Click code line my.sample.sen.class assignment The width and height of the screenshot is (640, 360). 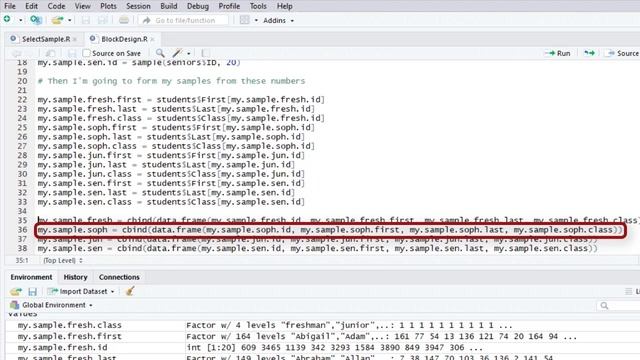pos(171,202)
